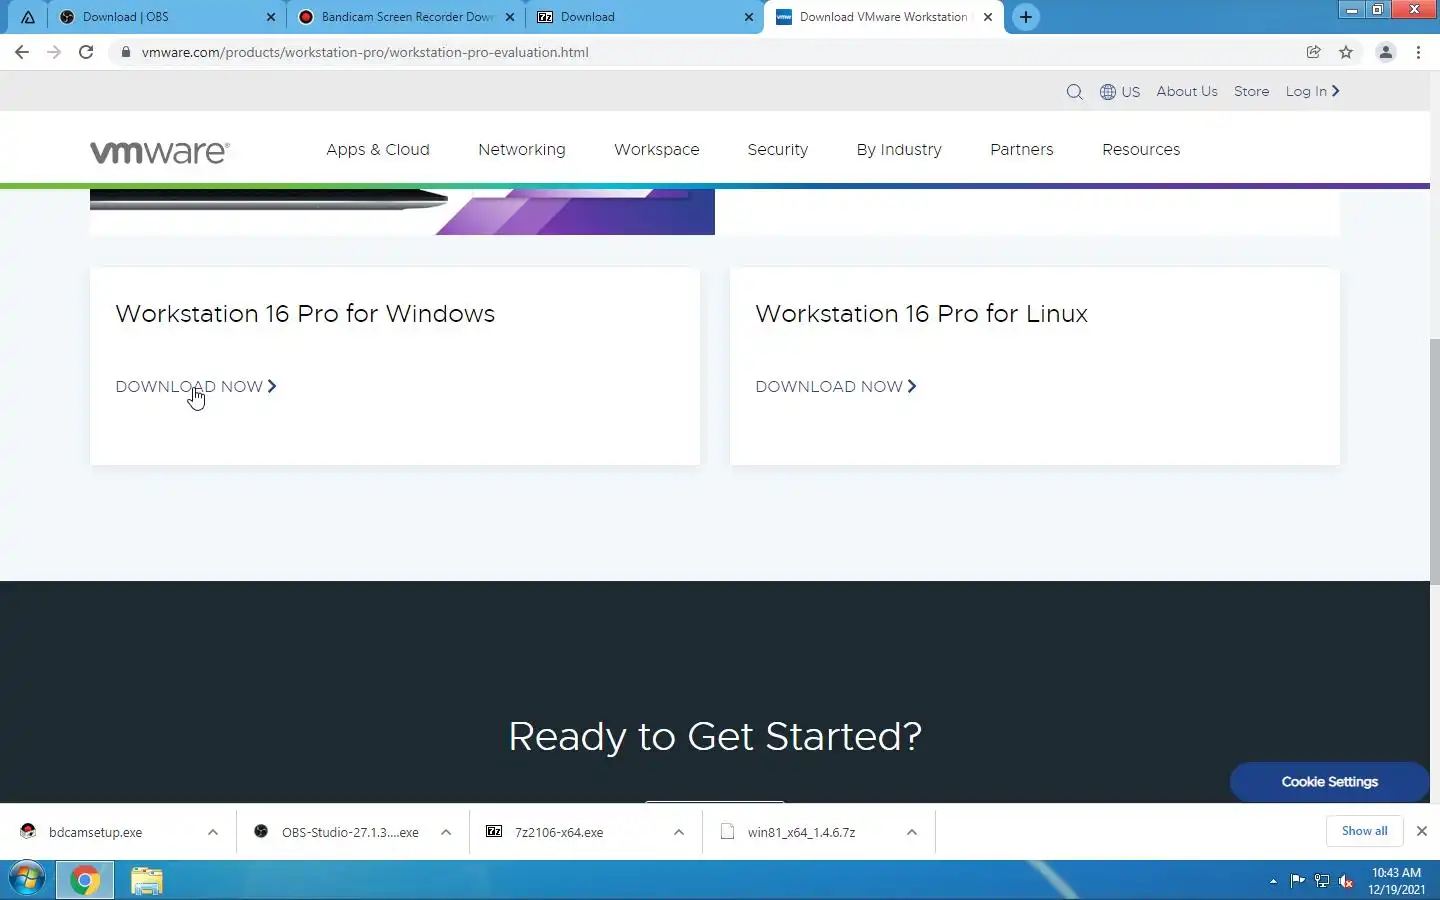Screen dimensions: 1440x900
Task: Open a new browser tab
Action: (1025, 17)
